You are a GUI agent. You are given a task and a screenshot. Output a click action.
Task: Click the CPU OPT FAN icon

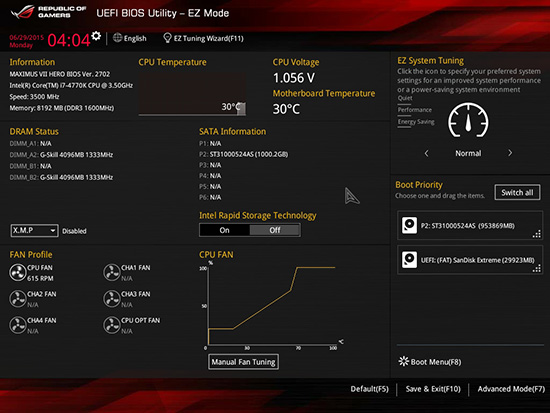[x=112, y=325]
